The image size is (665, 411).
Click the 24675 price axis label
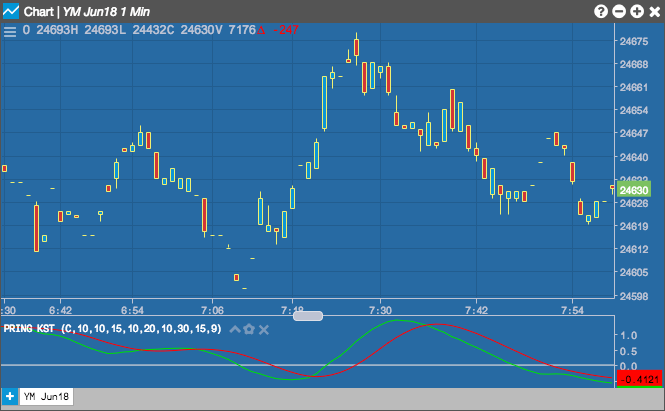[x=634, y=42]
